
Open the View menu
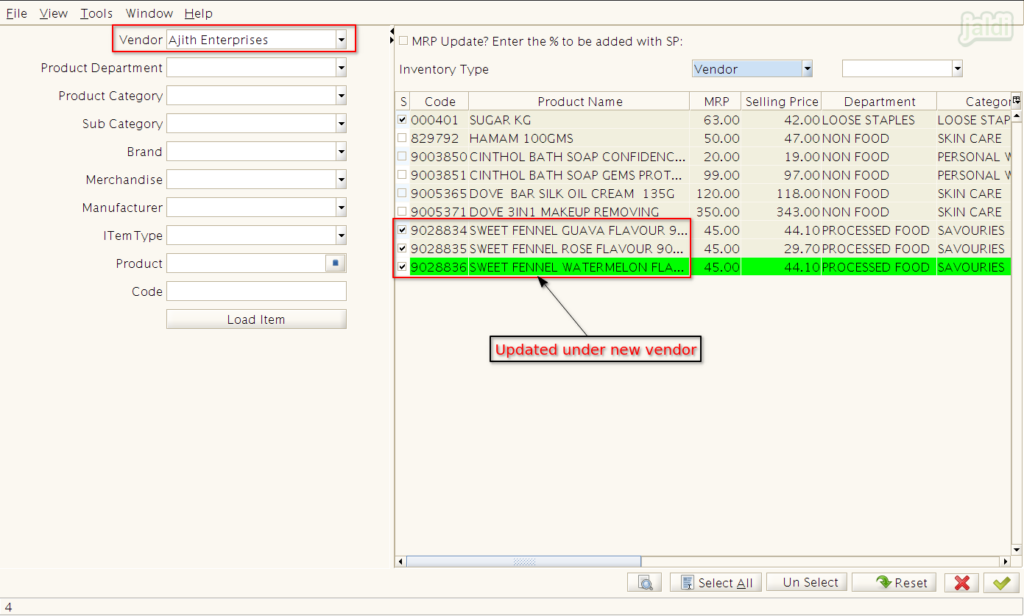54,13
